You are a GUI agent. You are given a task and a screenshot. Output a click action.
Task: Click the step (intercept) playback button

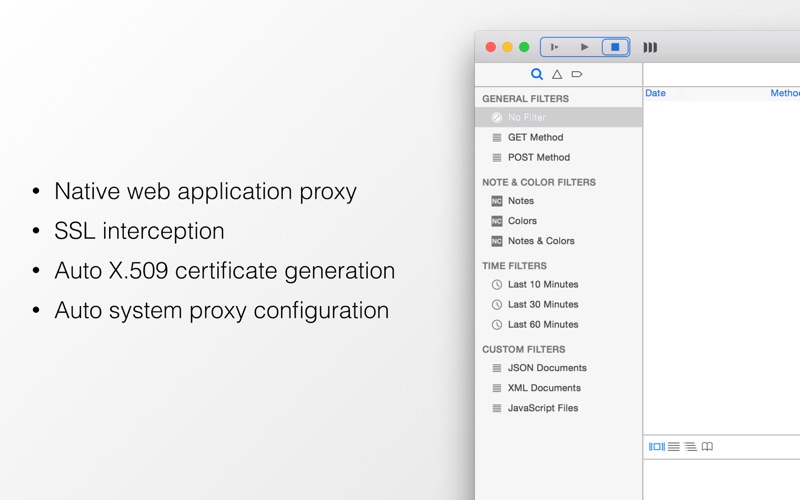point(555,47)
